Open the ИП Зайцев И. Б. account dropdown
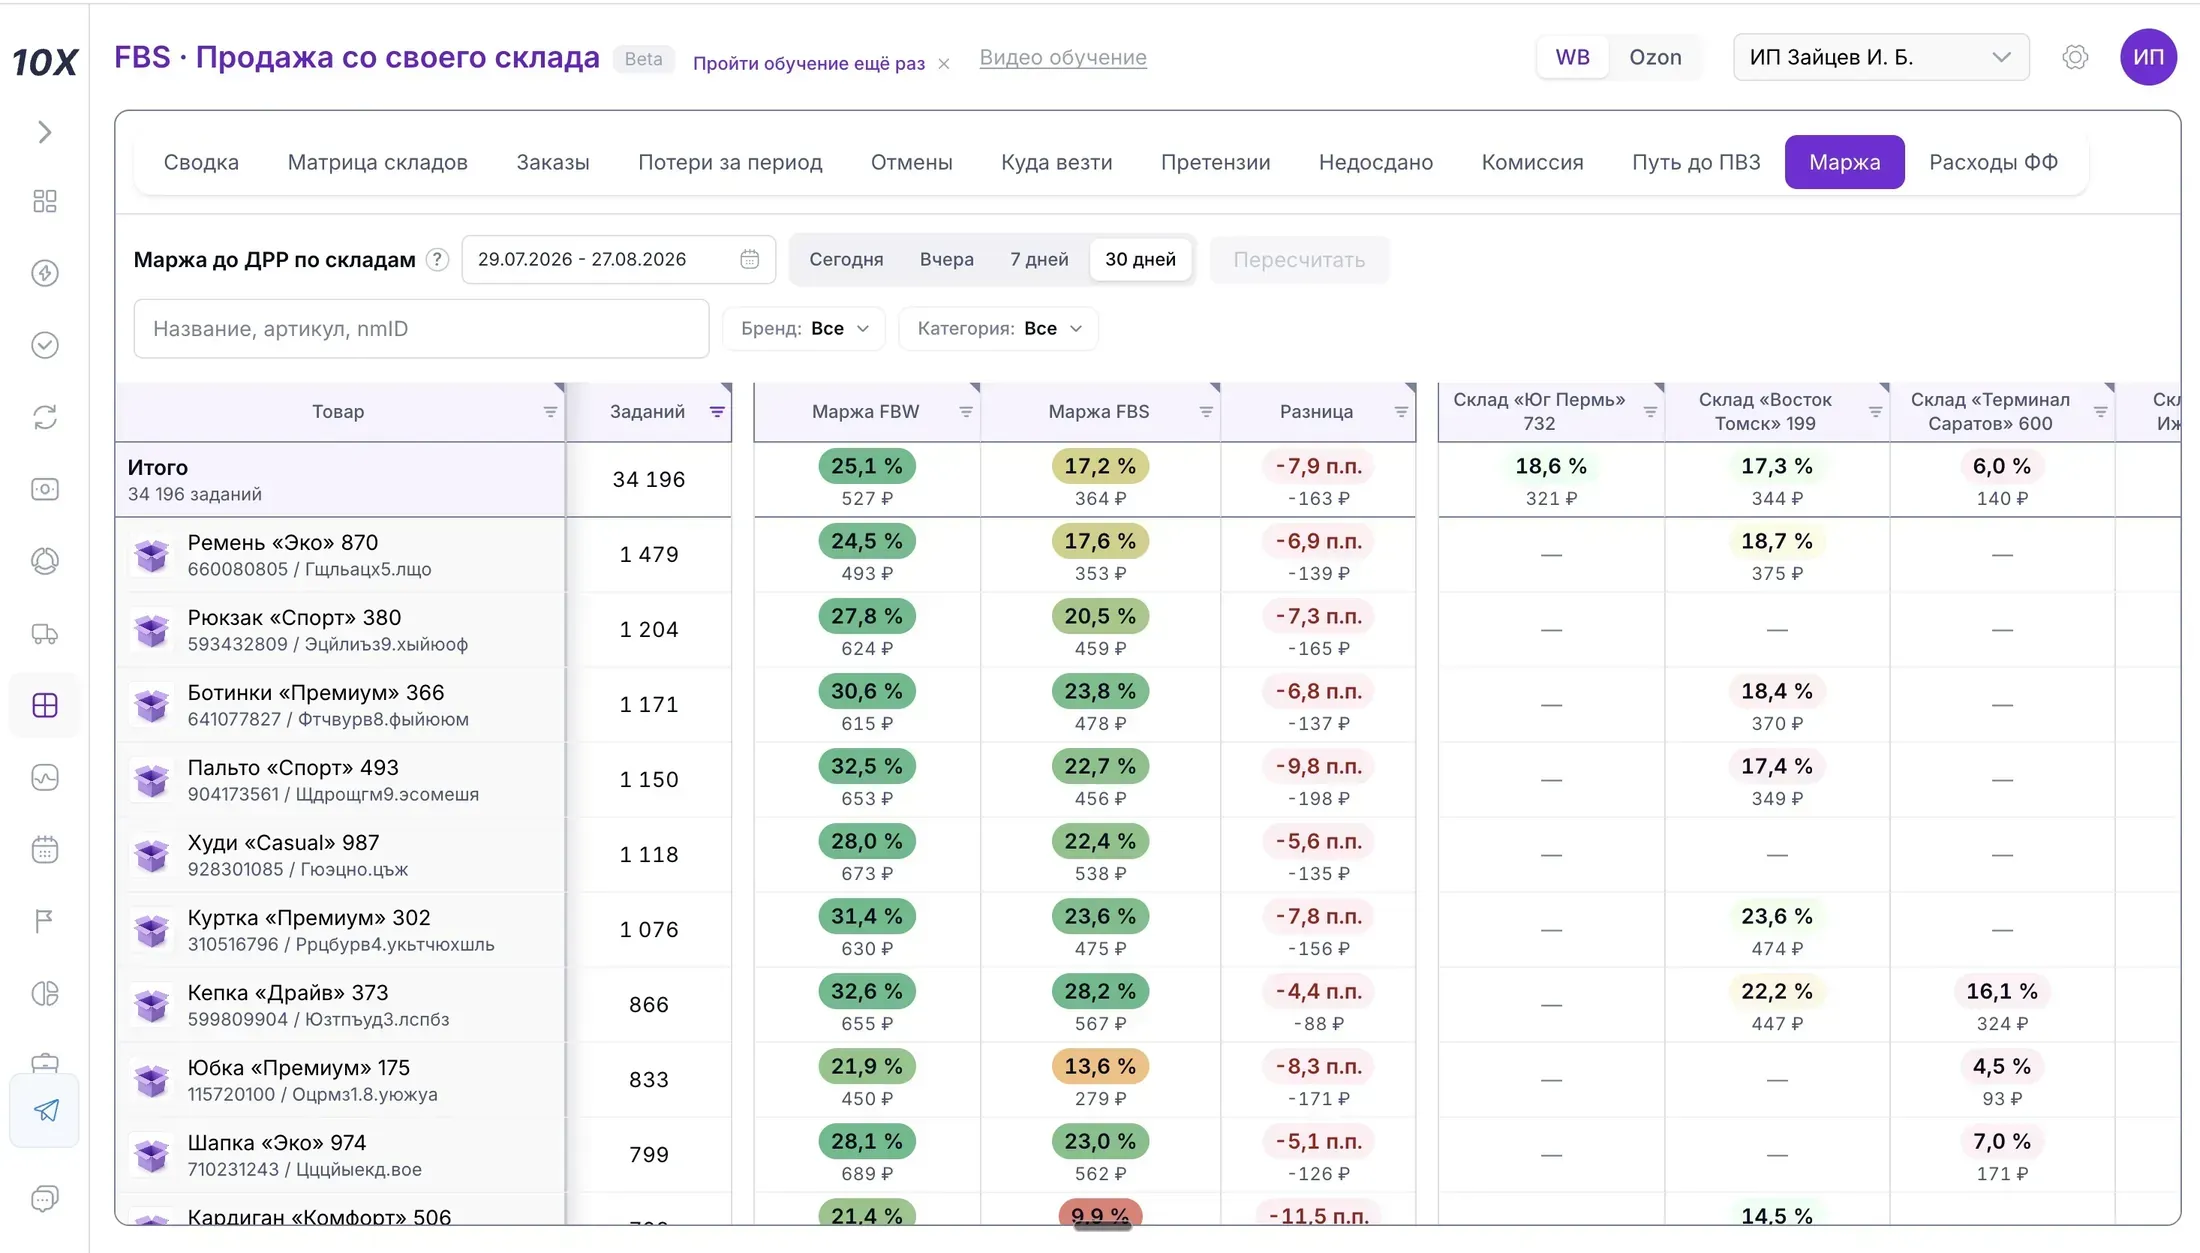2200x1253 pixels. (1880, 57)
